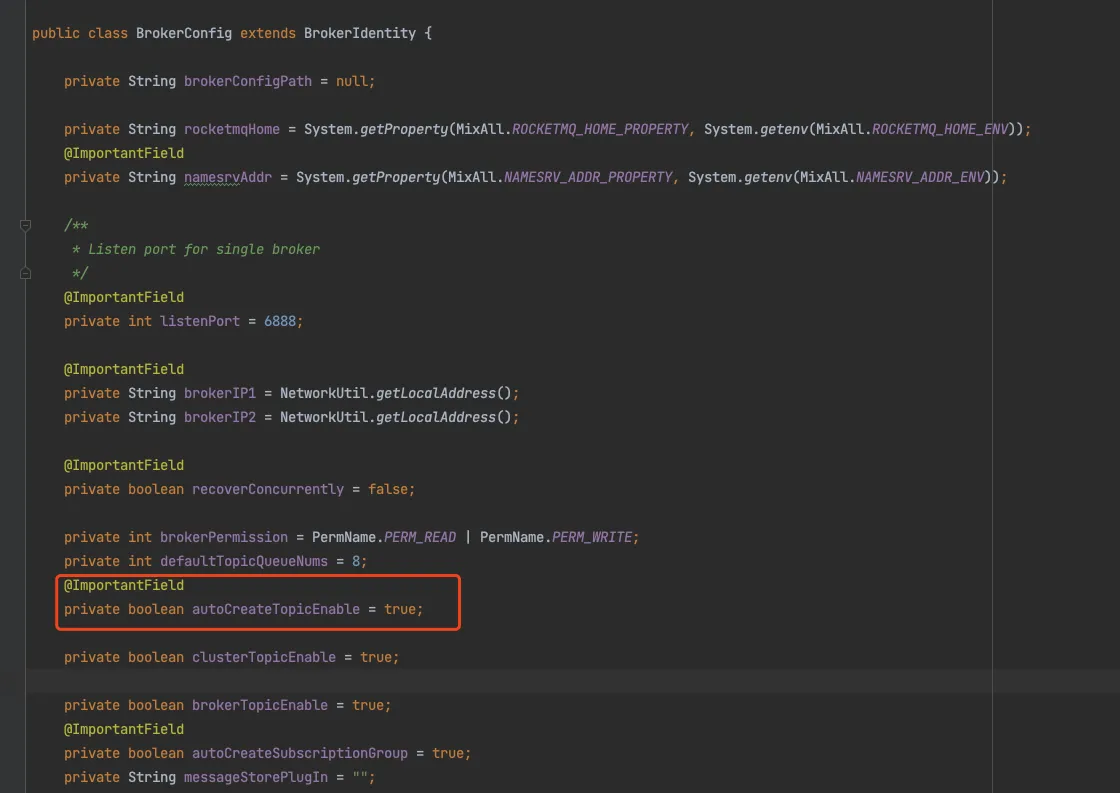Click the autoCreateSubscriptionGroup field name

coord(299,753)
